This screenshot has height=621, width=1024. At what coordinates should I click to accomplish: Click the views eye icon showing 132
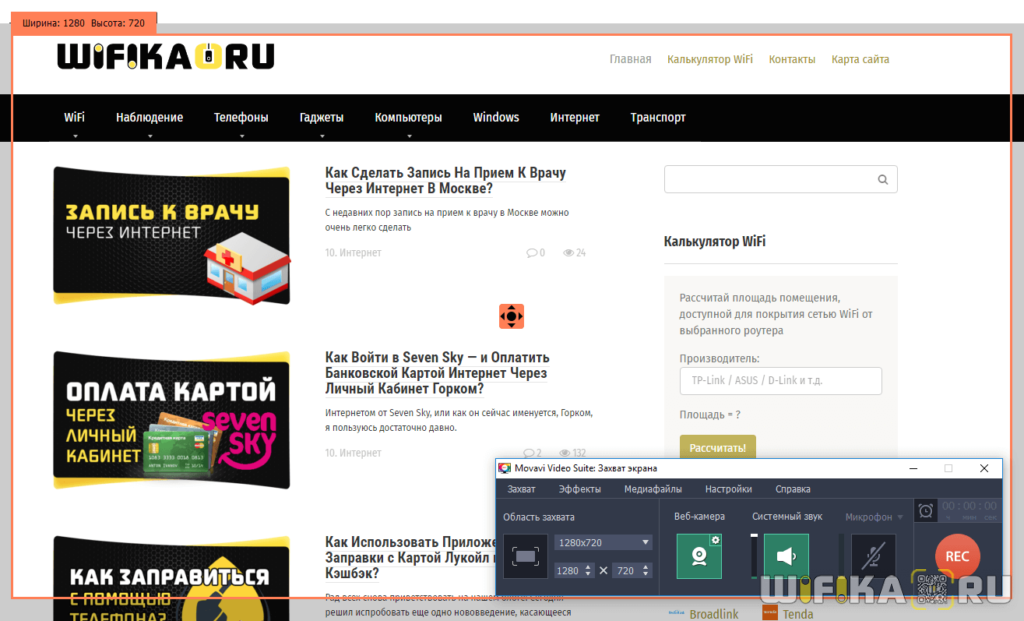[x=565, y=453]
